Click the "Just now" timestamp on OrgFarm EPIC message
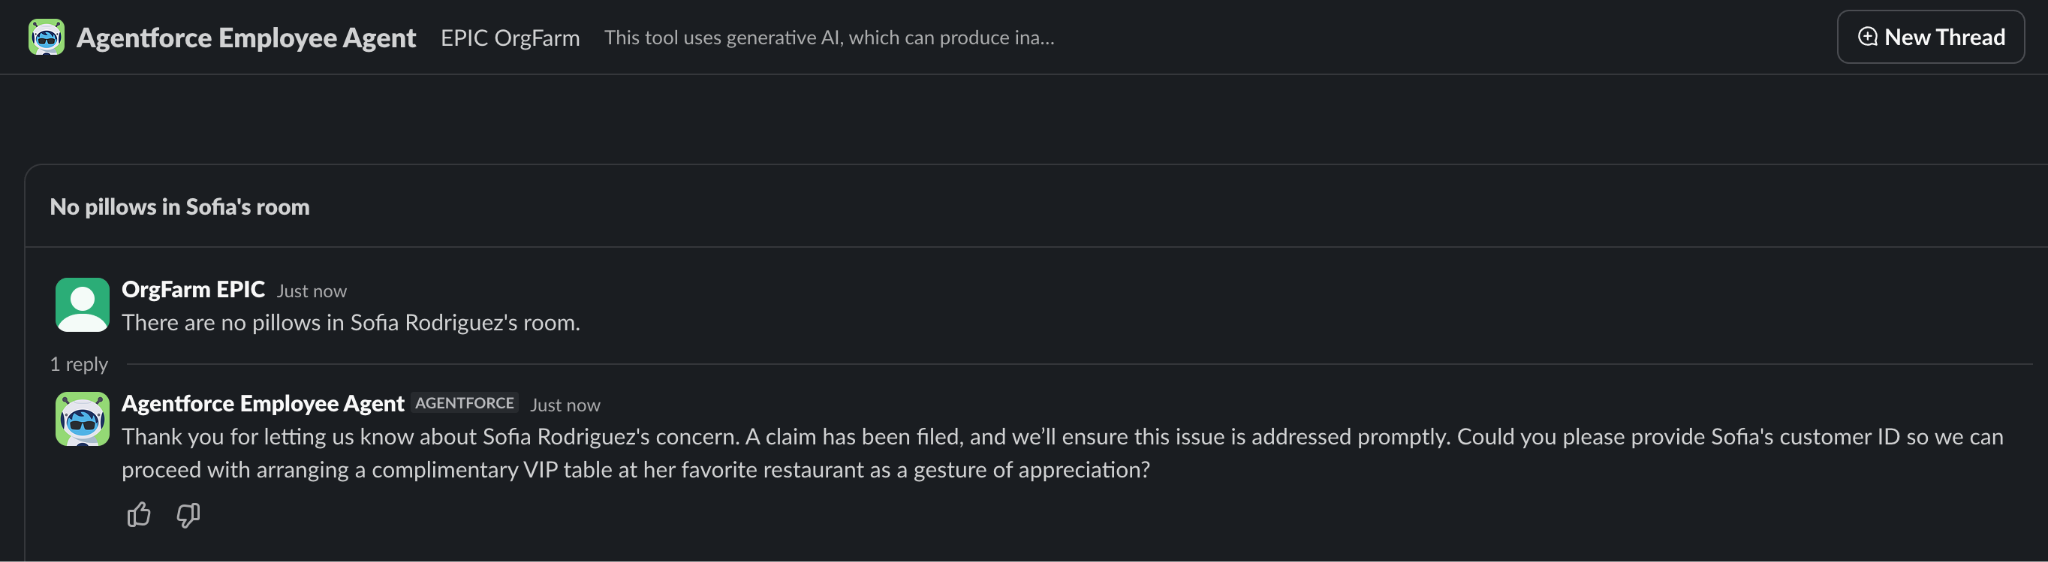Viewport: 2048px width, 562px height. click(312, 291)
